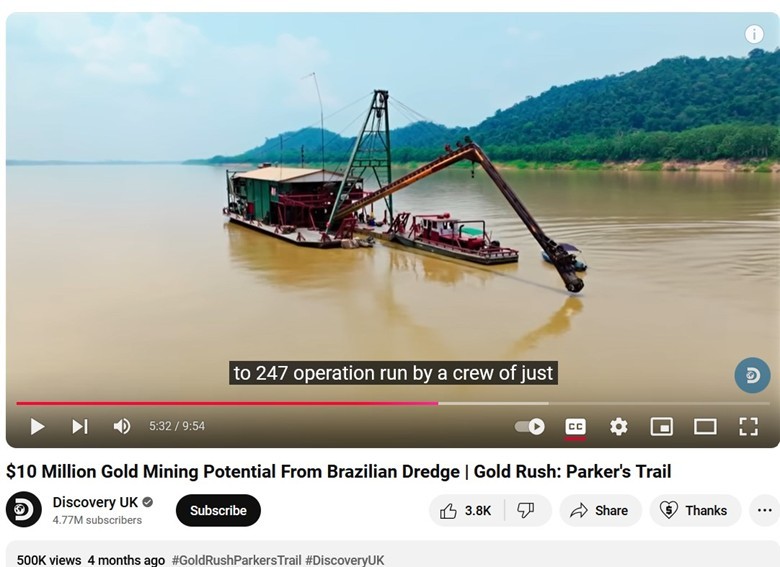The height and width of the screenshot is (567, 780).
Task: Open Discovery UK channel avatar
Action: (23, 510)
